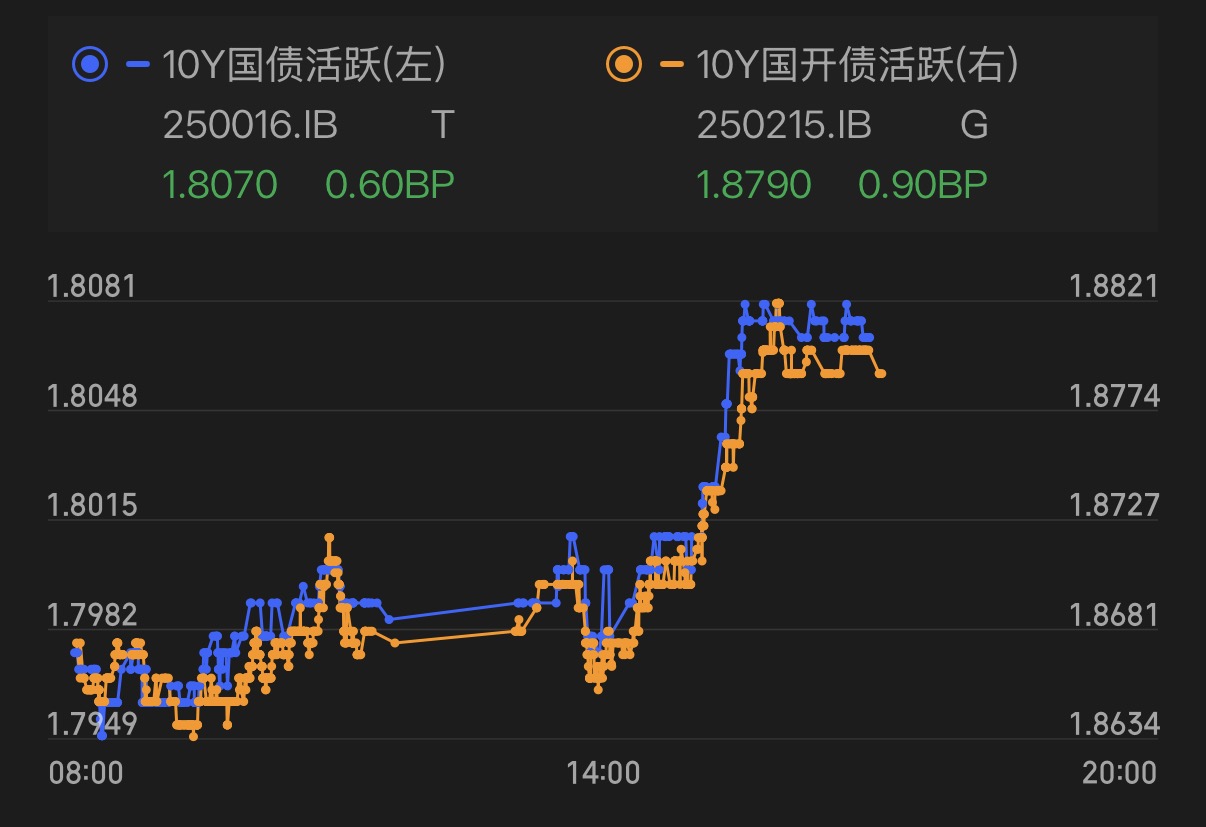Click the last orange data point on chart
Screen dimensions: 1206x827
(x=881, y=373)
